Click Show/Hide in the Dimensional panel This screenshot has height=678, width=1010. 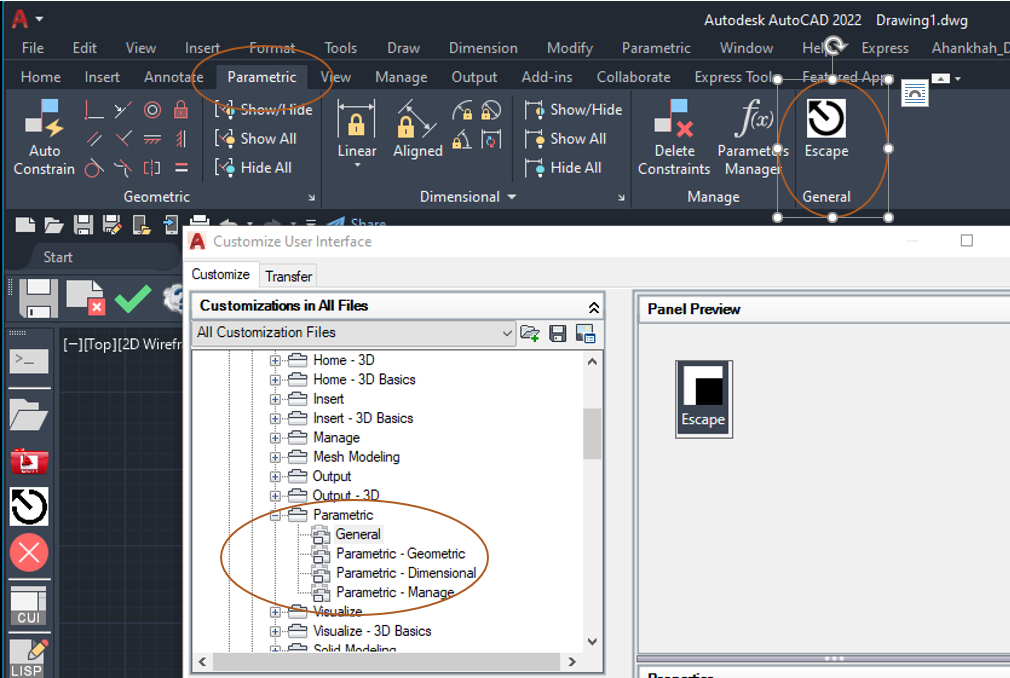pyautogui.click(x=573, y=109)
